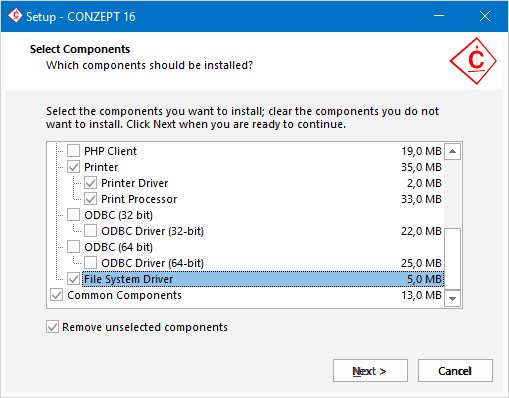Enable the ODBC (32 bit) checkbox
The image size is (509, 398).
click(x=73, y=215)
